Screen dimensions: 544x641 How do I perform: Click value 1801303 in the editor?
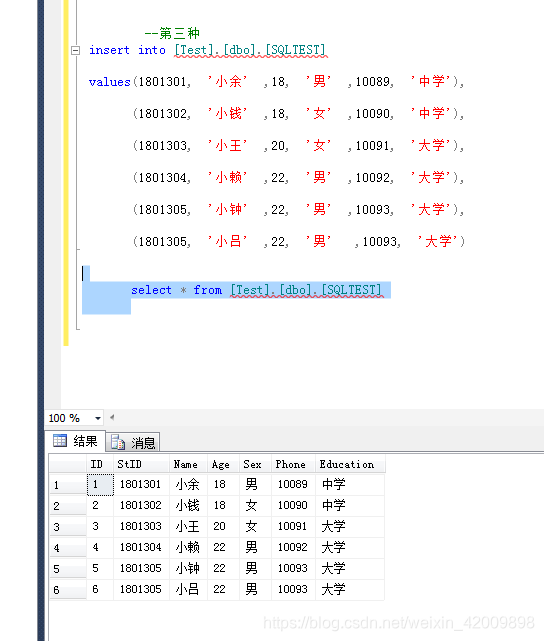(163, 146)
